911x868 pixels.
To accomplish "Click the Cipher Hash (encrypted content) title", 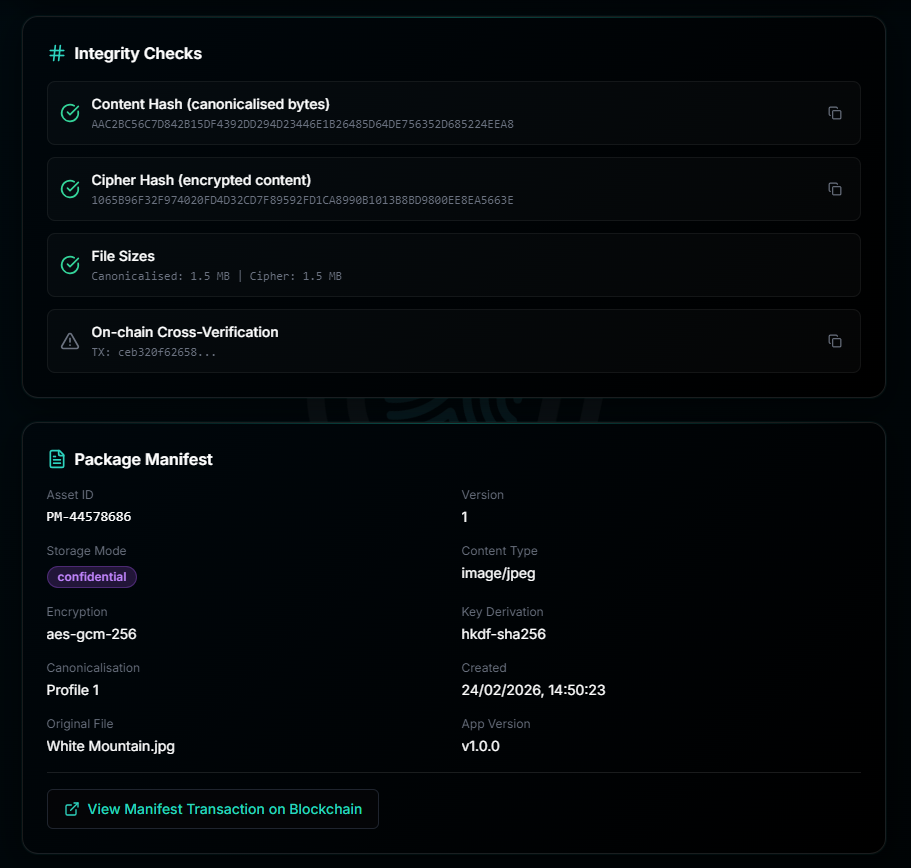I will pyautogui.click(x=201, y=181).
